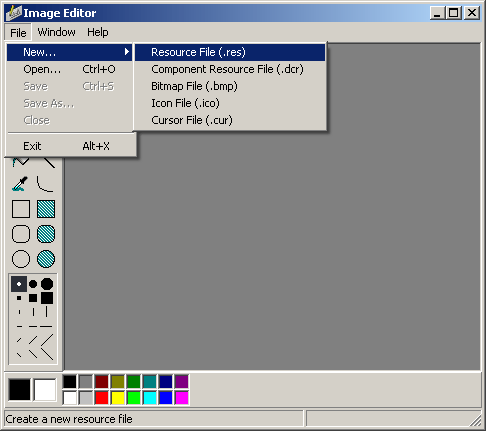The height and width of the screenshot is (431, 486).
Task: Create a new Component Resource File (.dcr)
Action: pos(230,69)
